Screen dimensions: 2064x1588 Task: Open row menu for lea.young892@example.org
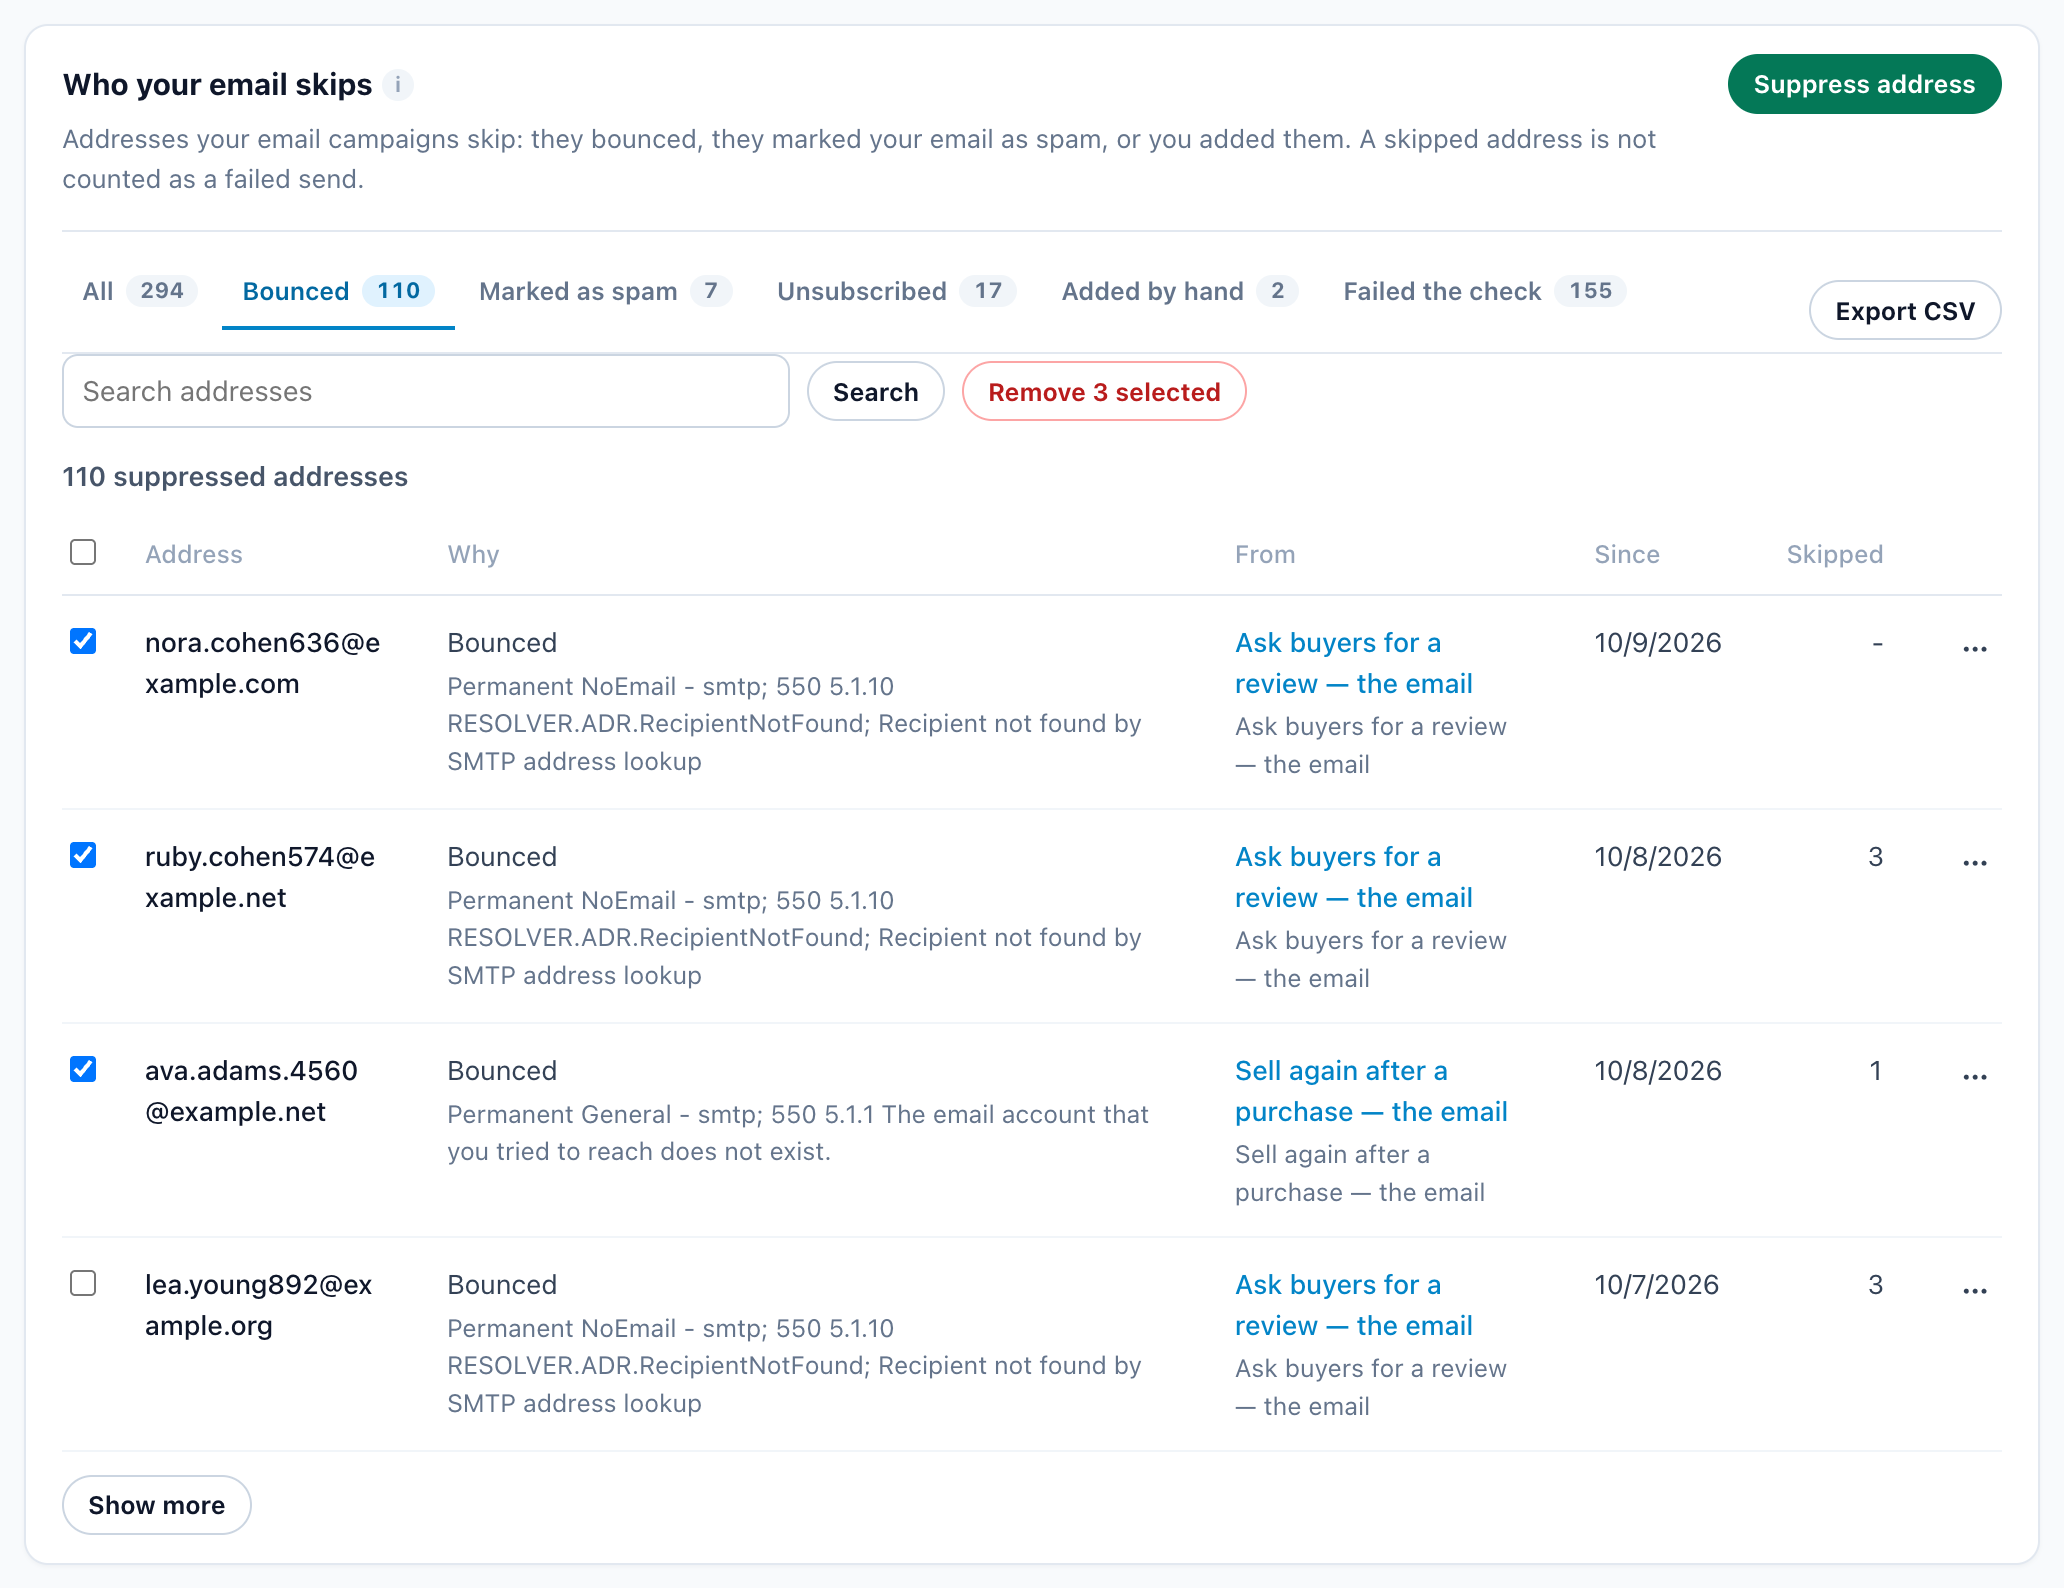tap(1974, 1291)
